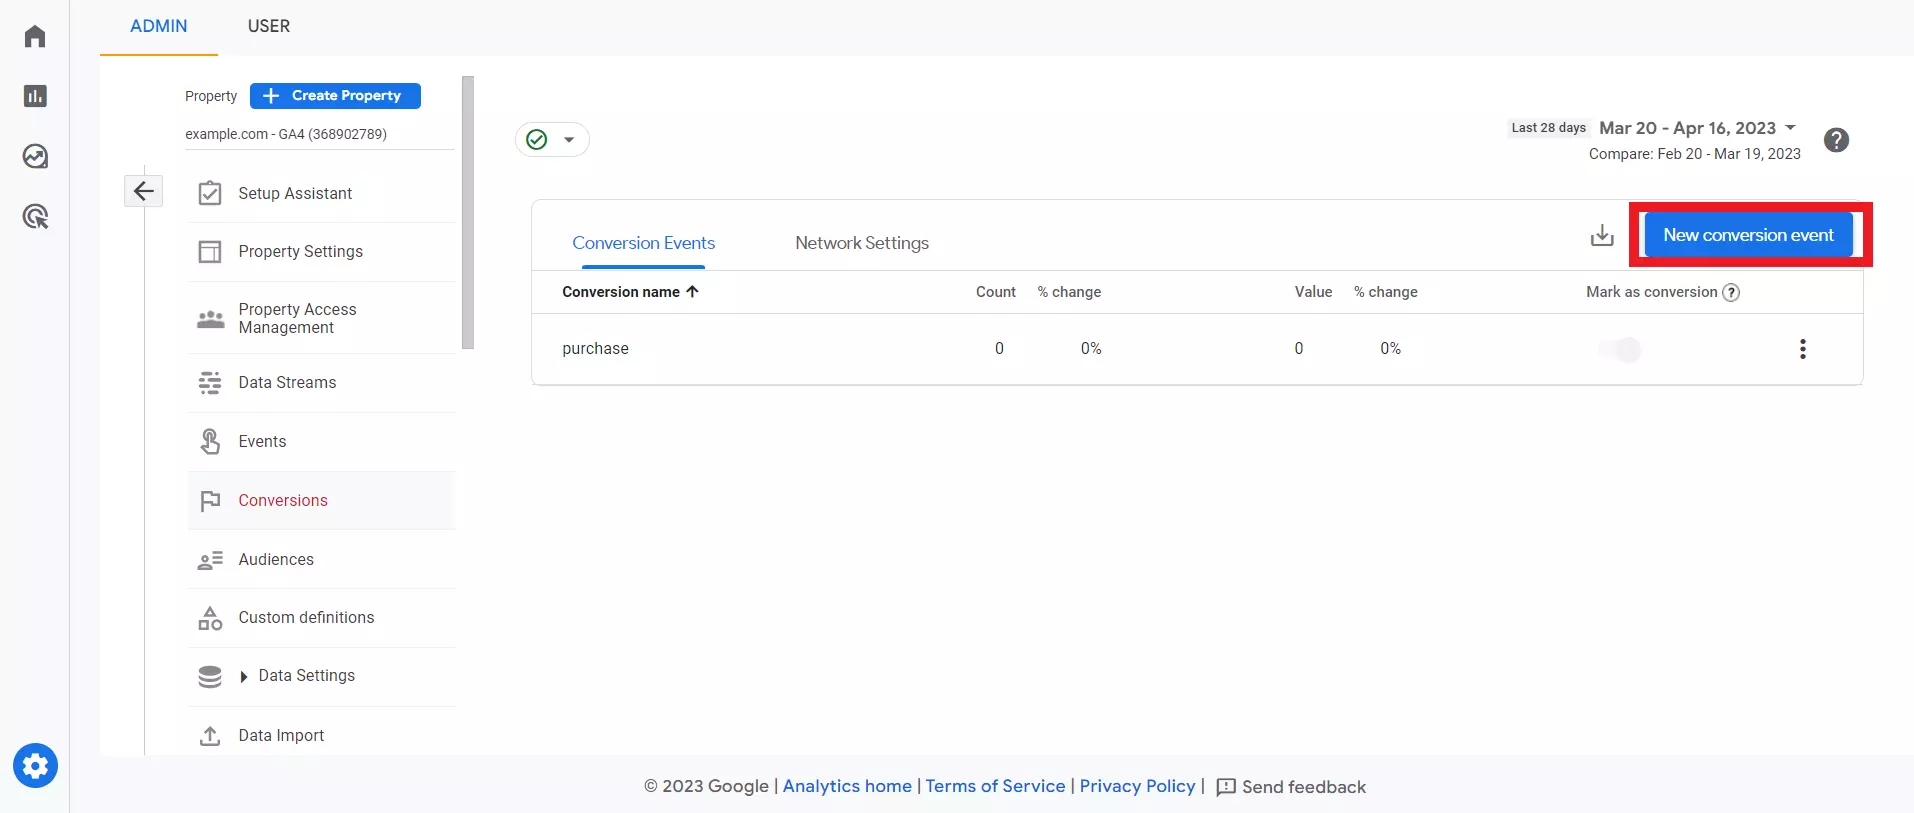The height and width of the screenshot is (813, 1914).
Task: Click the Custom definitions shapes icon
Action: [210, 618]
